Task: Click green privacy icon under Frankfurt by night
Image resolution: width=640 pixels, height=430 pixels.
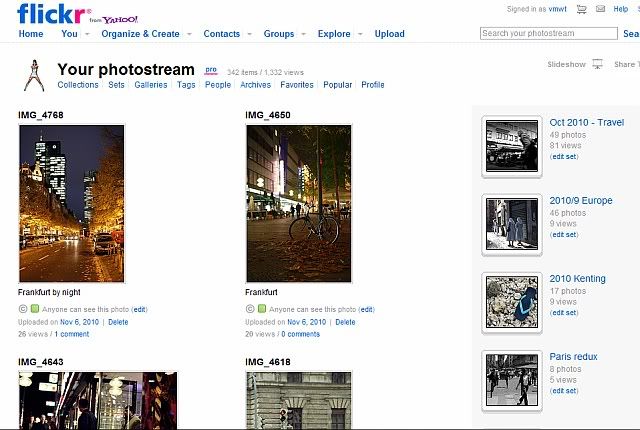Action: [35, 309]
